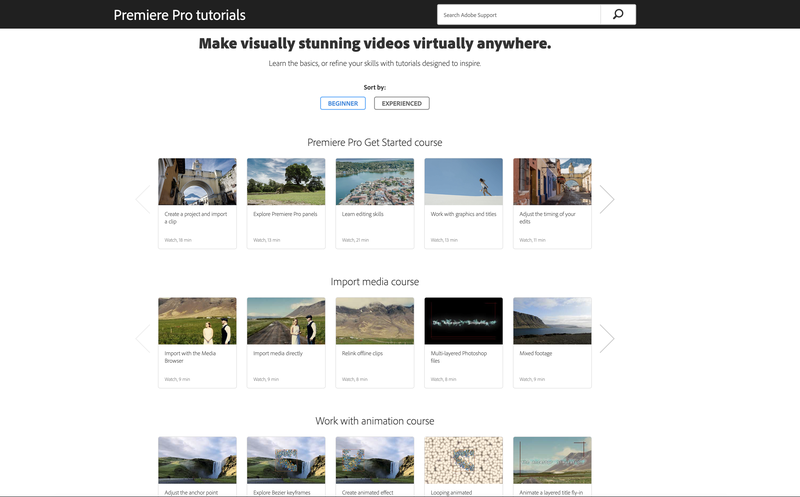The width and height of the screenshot is (800, 497).
Task: Click 'Watch, 13 min' under Work with graphics
Action: [x=444, y=240]
